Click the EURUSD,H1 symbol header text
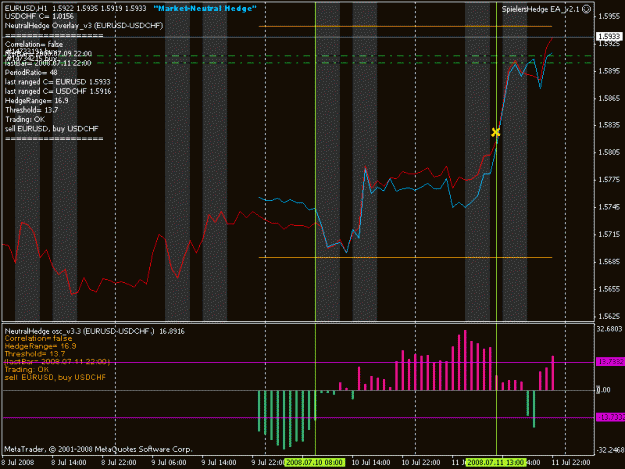 (26, 8)
